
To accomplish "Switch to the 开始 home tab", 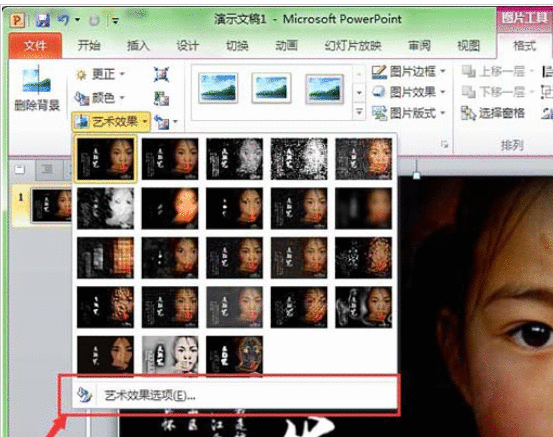I will [x=89, y=46].
